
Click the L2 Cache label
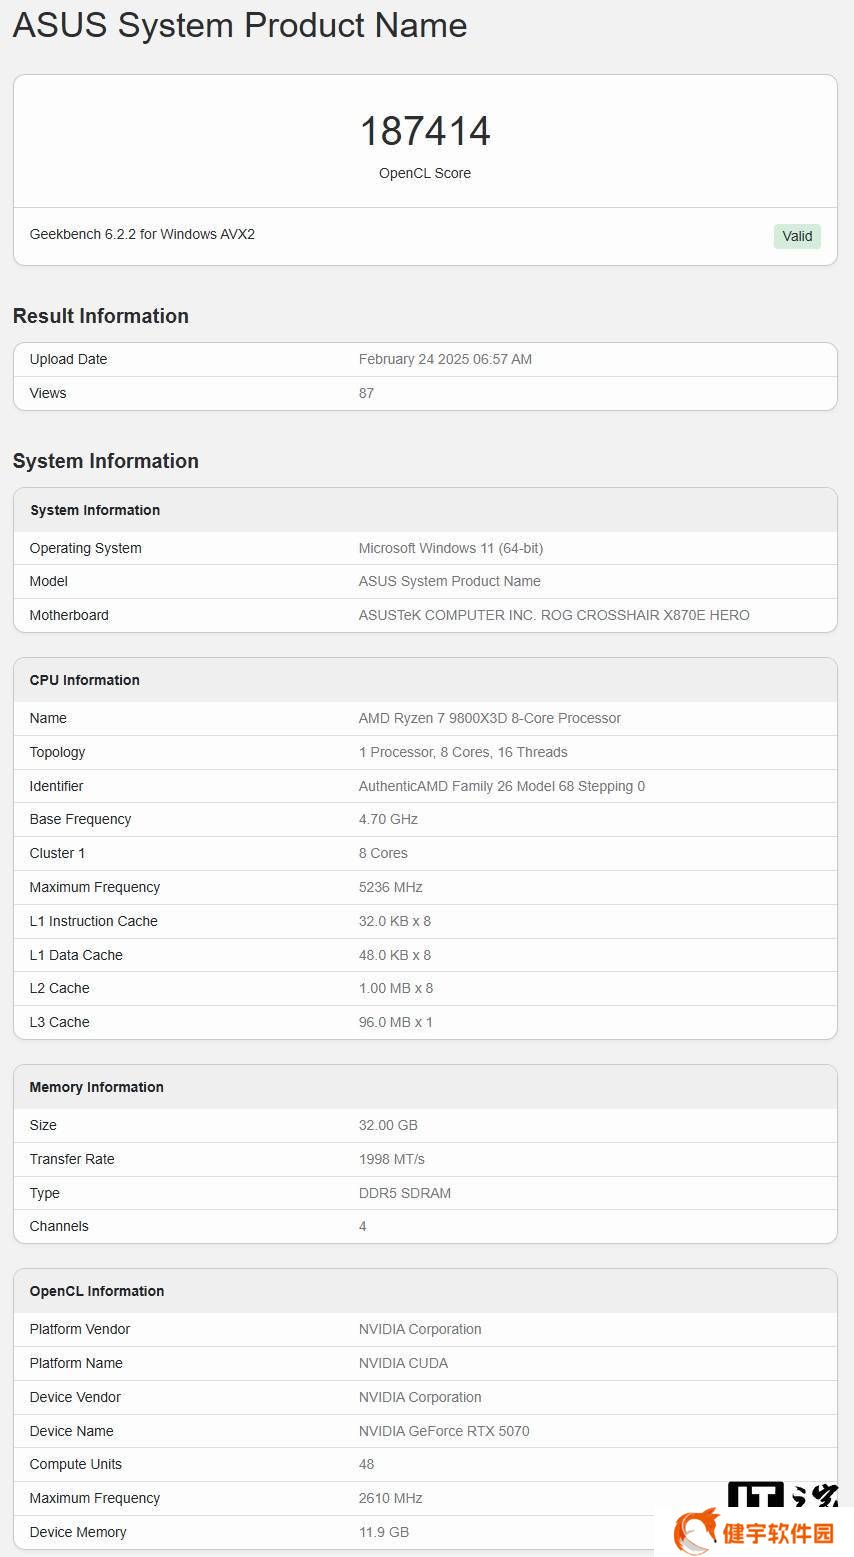coord(60,988)
